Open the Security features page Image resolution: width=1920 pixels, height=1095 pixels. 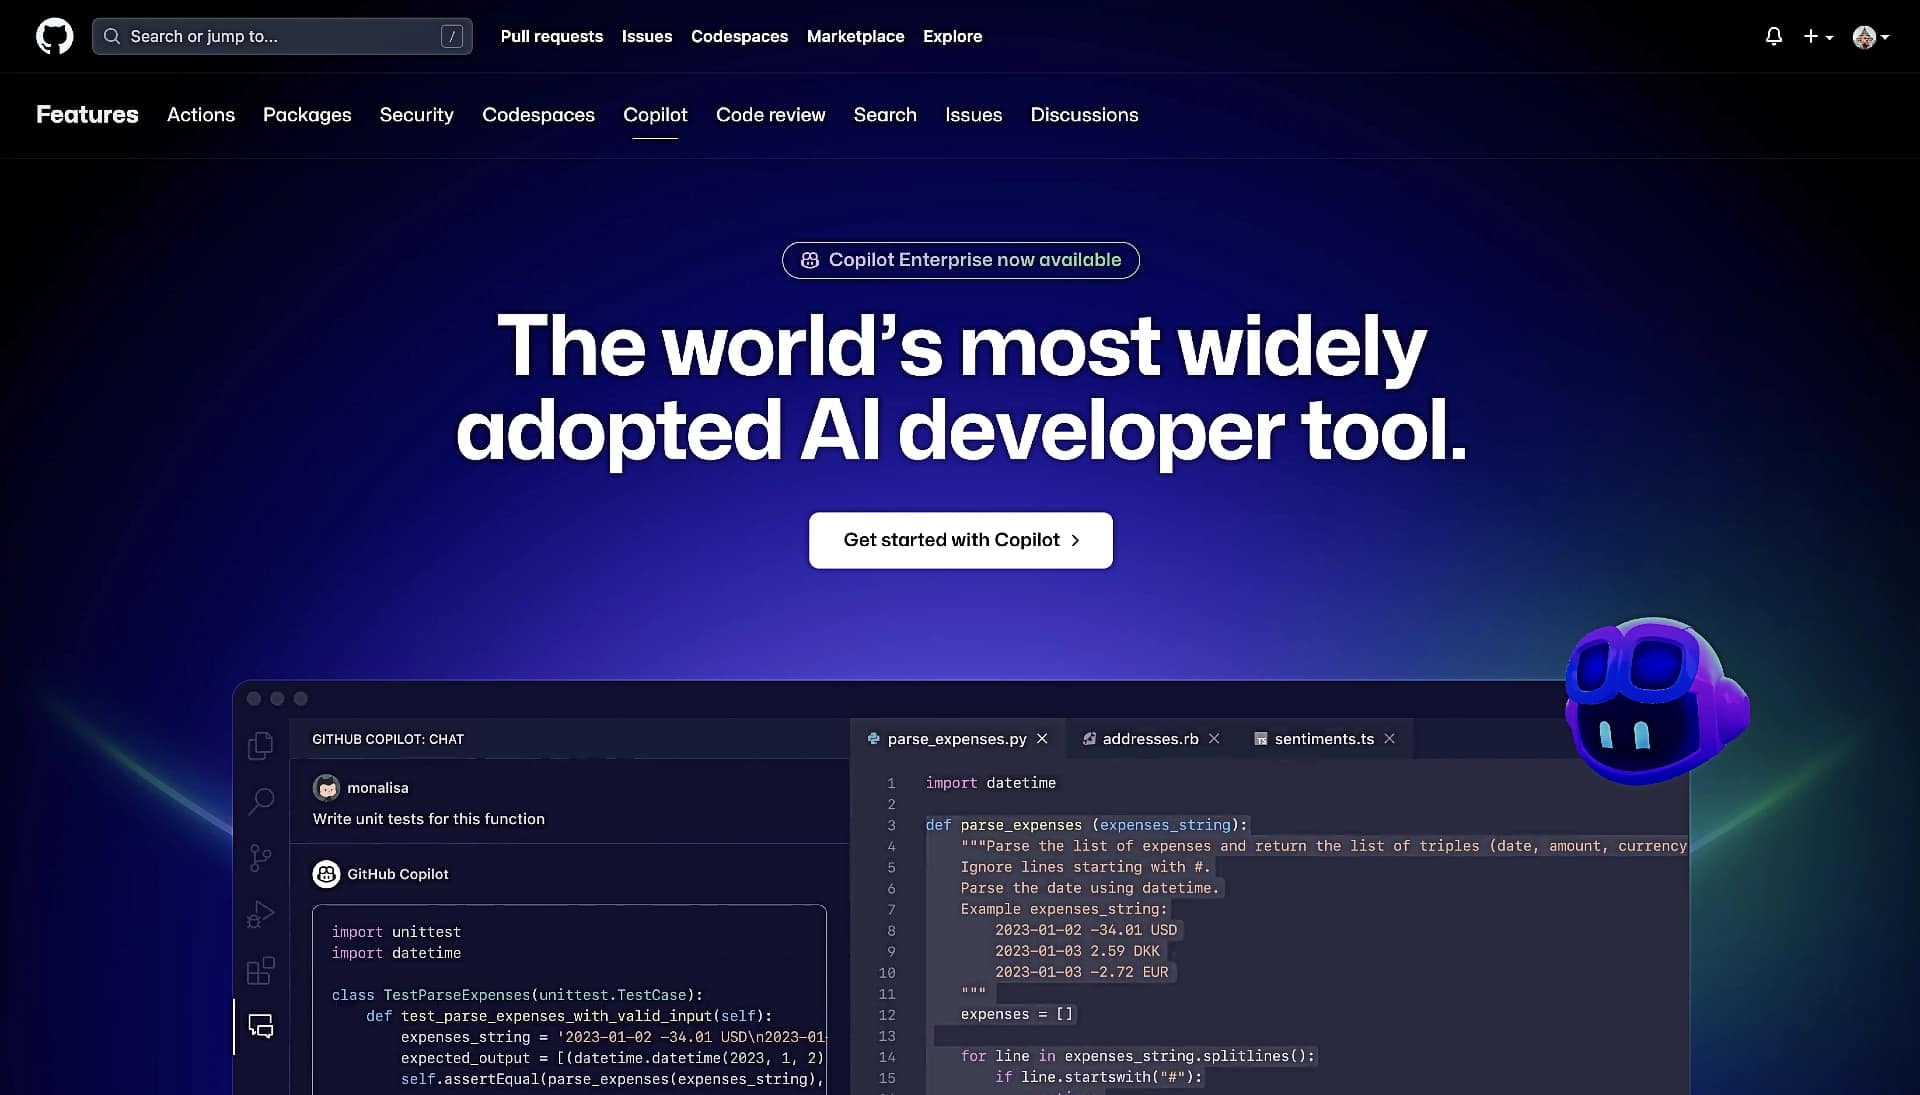416,115
